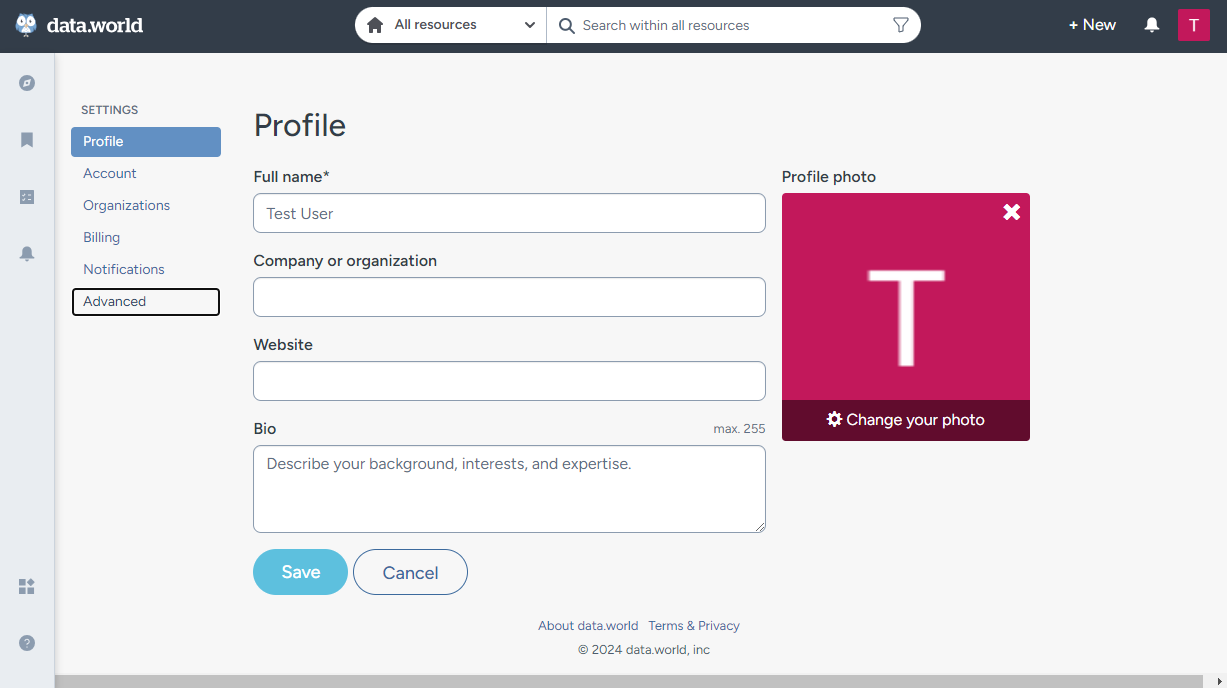This screenshot has height=688, width=1227.
Task: Click Change your photo
Action: pos(906,420)
